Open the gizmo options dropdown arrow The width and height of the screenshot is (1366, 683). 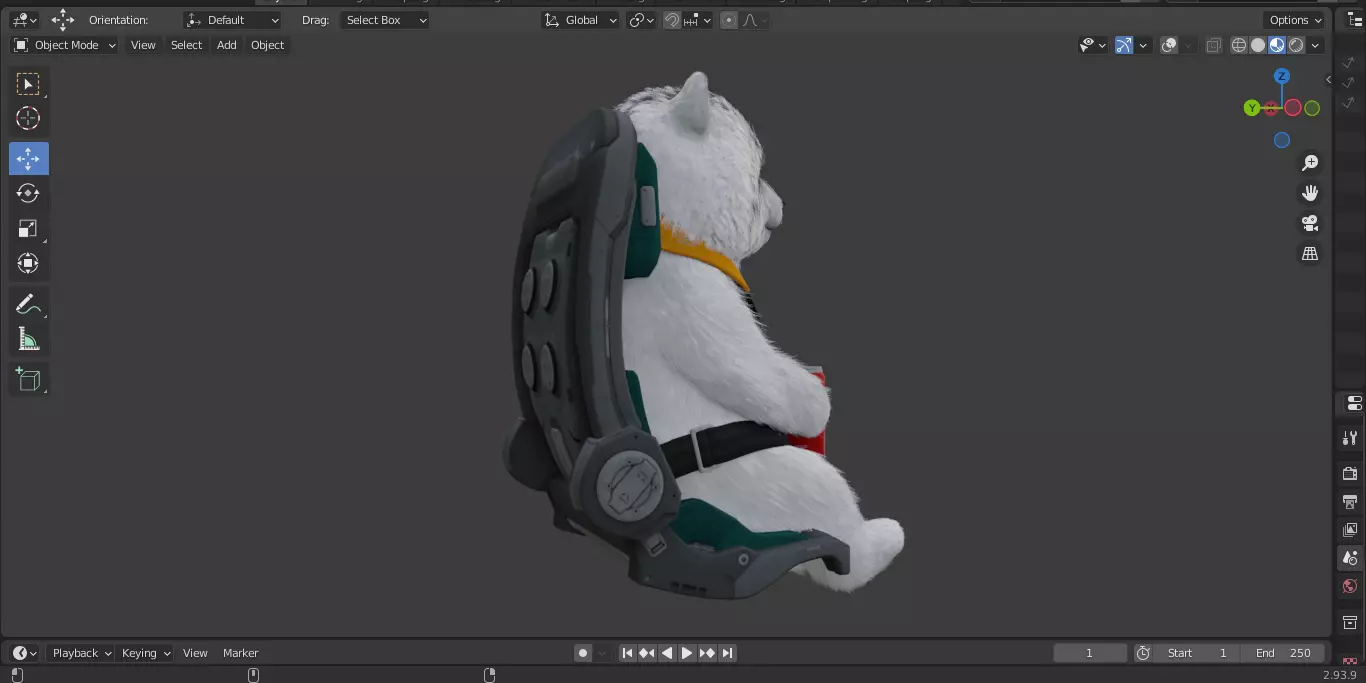(x=1141, y=45)
